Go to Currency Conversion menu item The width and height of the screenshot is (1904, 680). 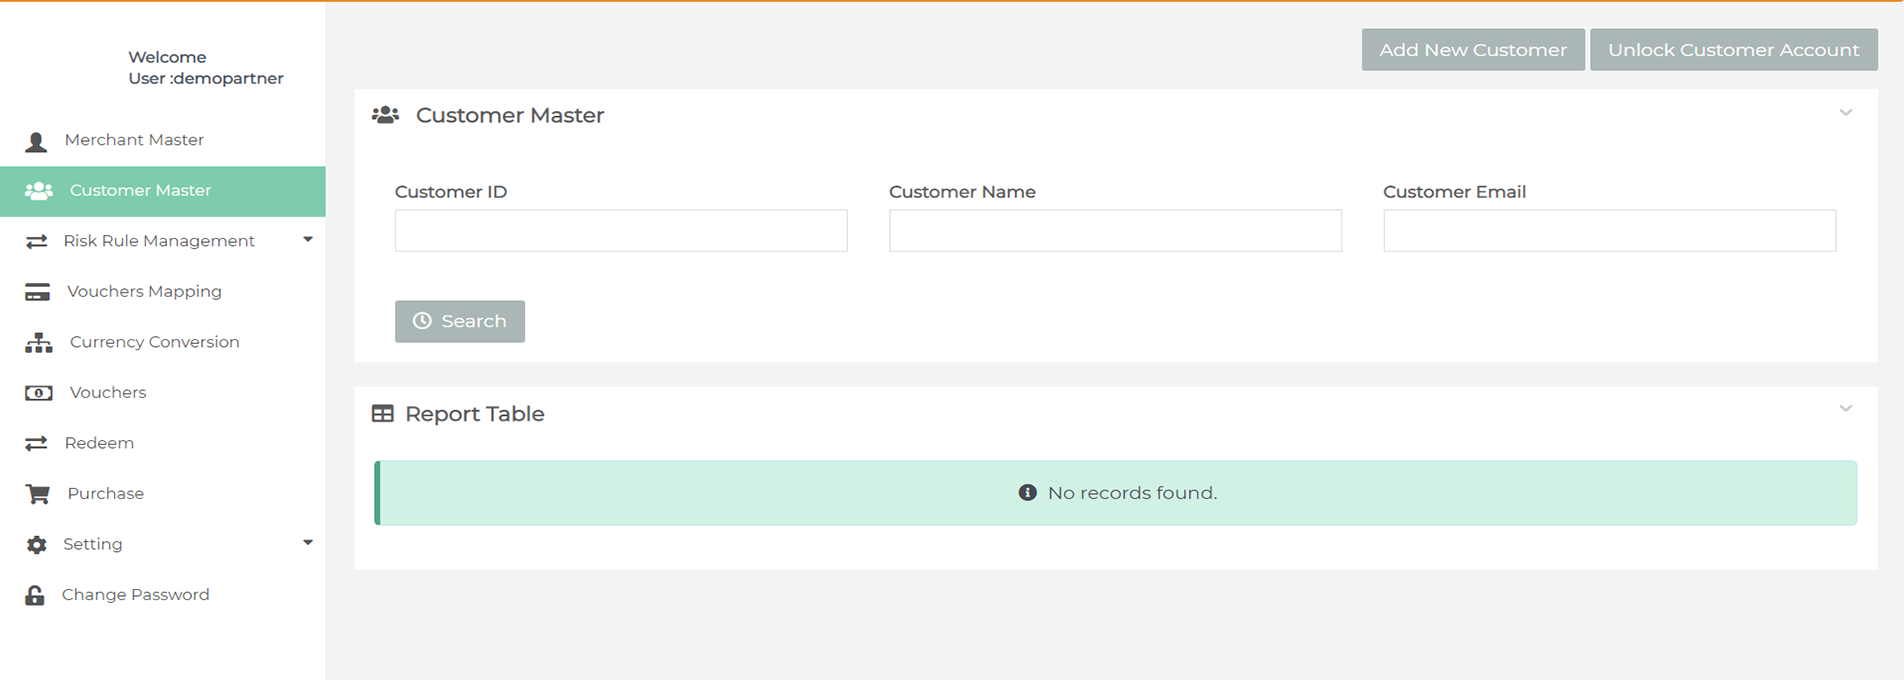click(154, 342)
